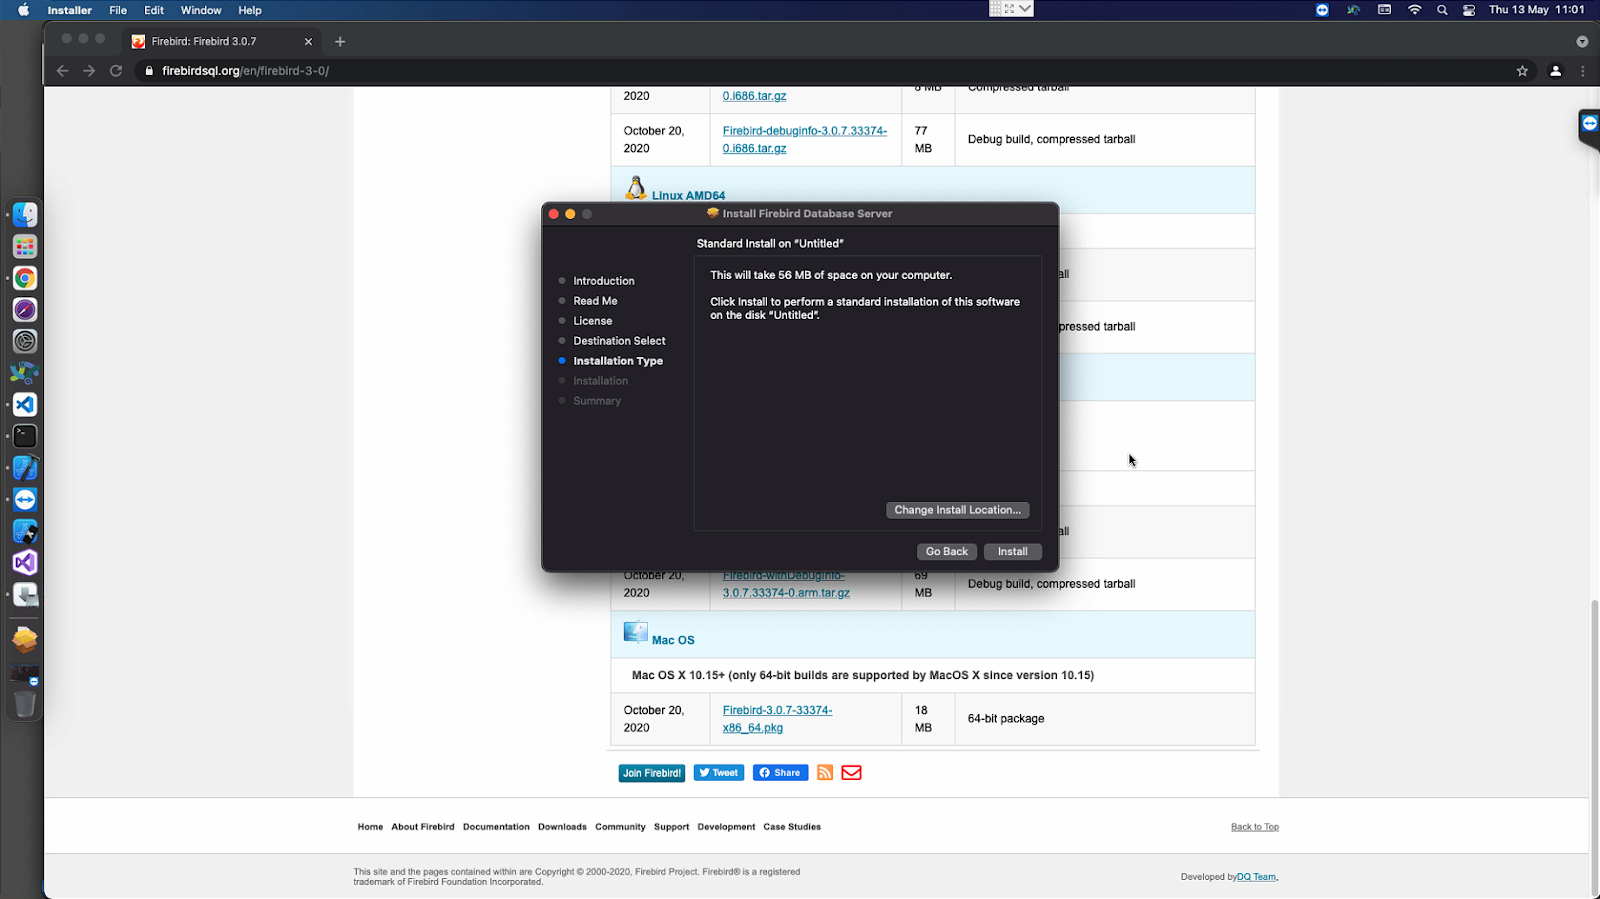Open Launchpad from the Dock
This screenshot has height=899, width=1600.
tap(25, 247)
